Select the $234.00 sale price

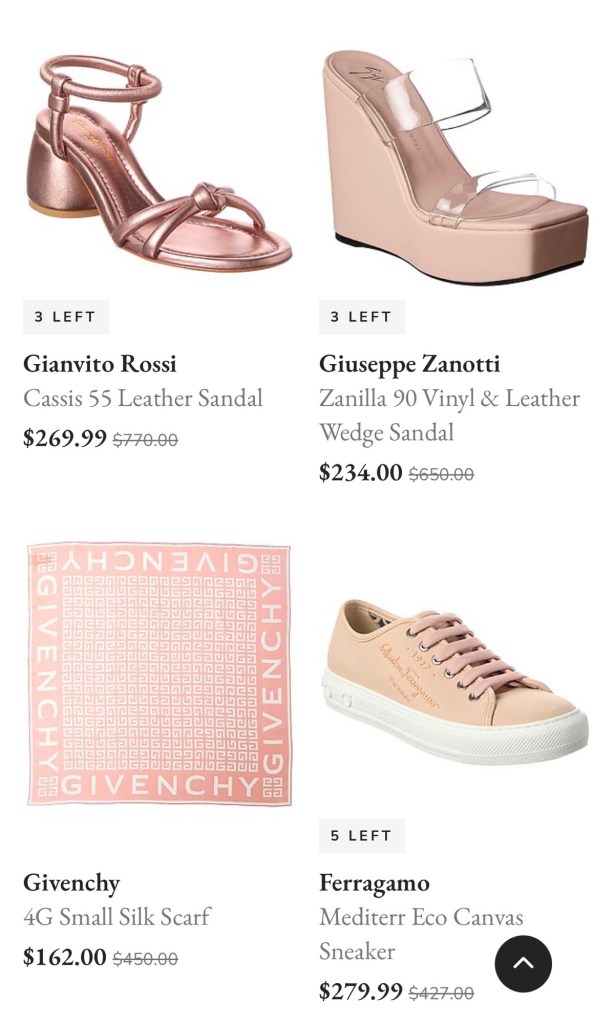pyautogui.click(x=360, y=472)
